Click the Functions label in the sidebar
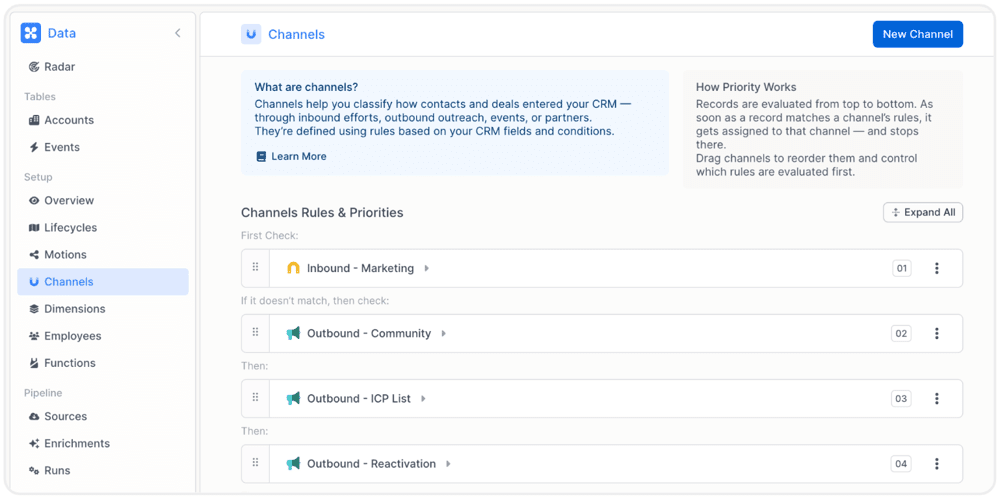The height and width of the screenshot is (500, 1000). click(x=70, y=363)
